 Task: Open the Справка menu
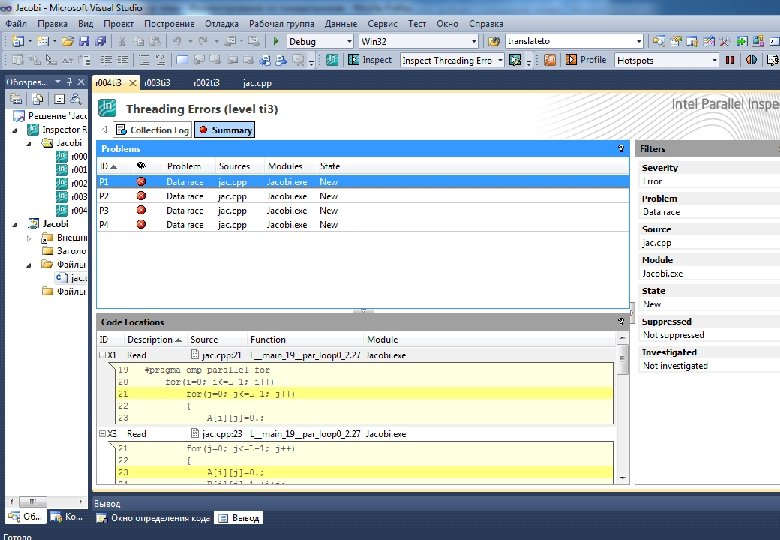pyautogui.click(x=486, y=23)
